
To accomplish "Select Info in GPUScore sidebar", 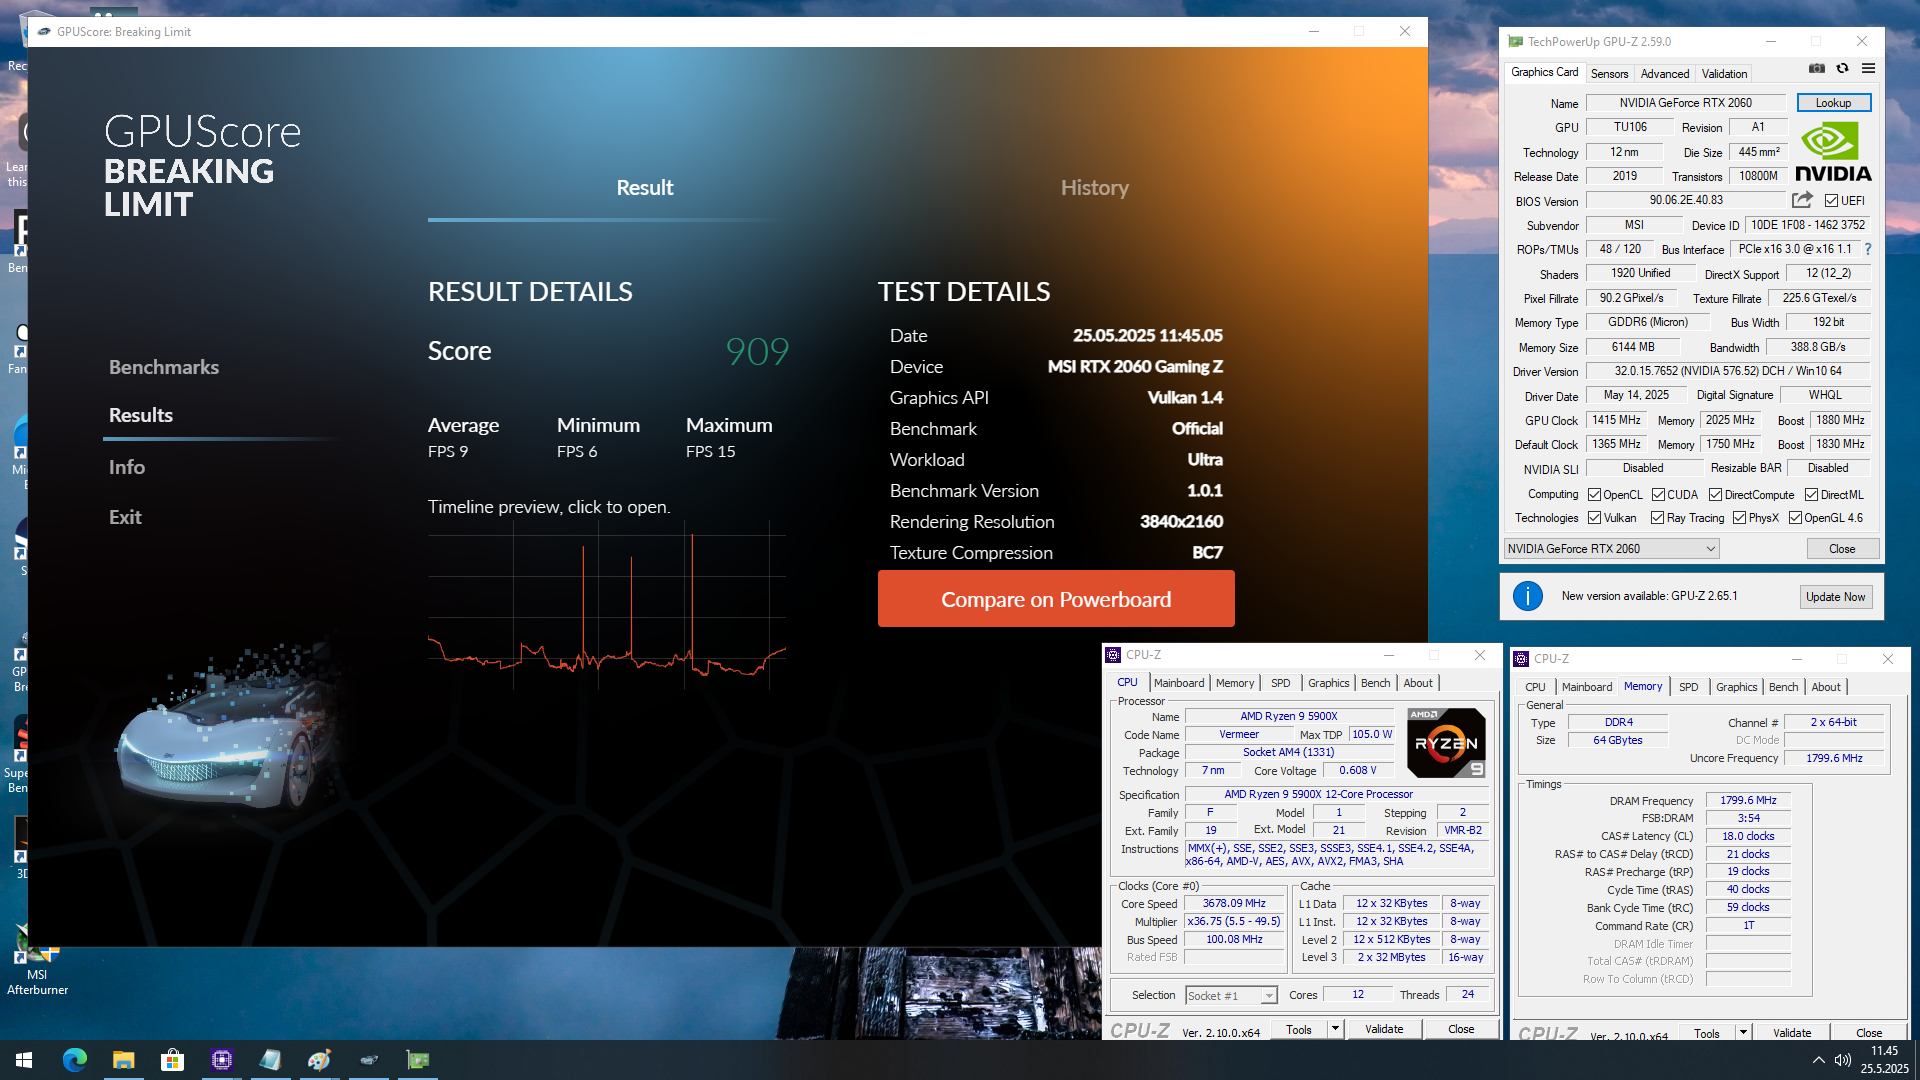I will pos(127,467).
